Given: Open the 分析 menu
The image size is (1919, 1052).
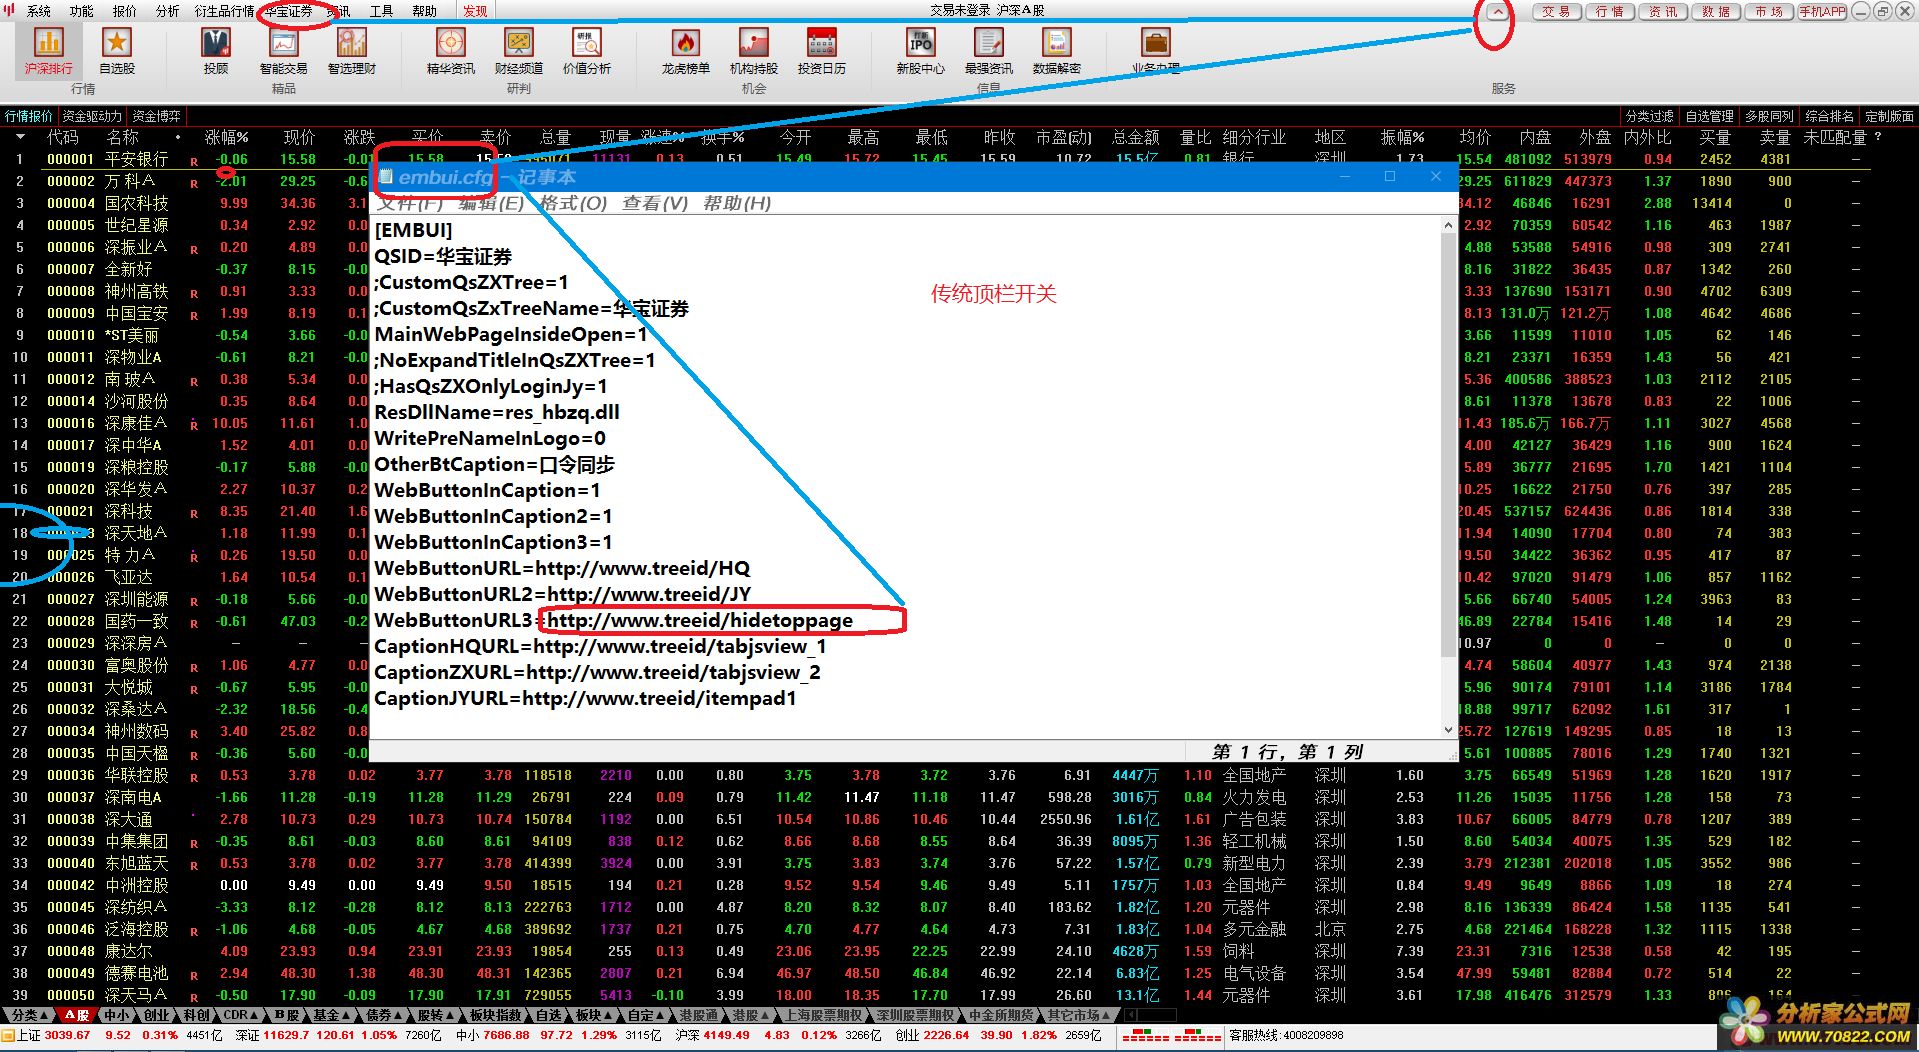Looking at the screenshot, I should [x=168, y=11].
